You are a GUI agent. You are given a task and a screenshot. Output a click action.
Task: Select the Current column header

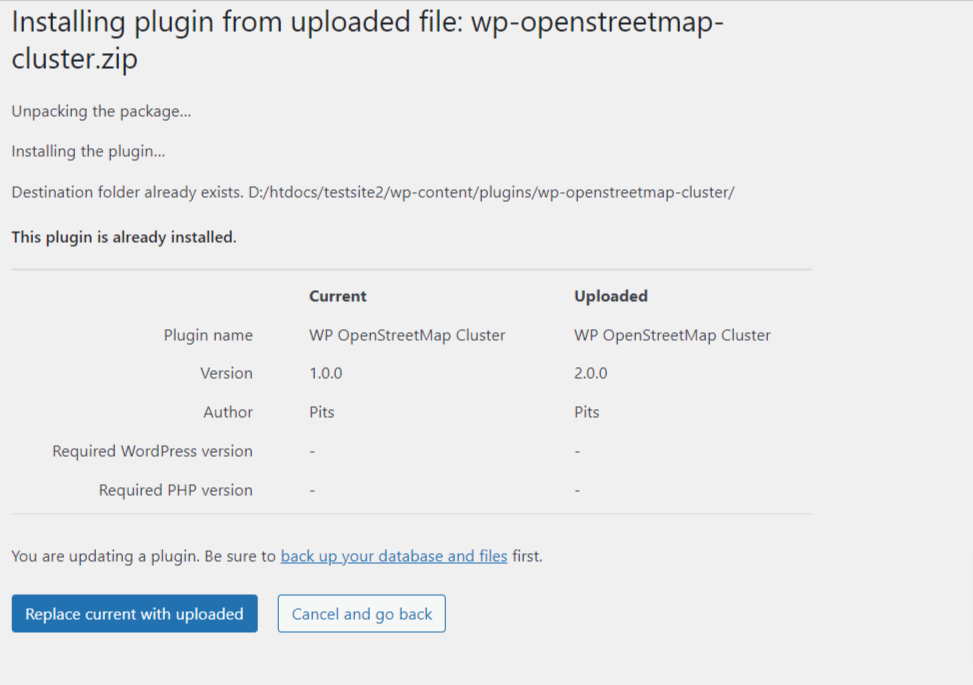[338, 296]
